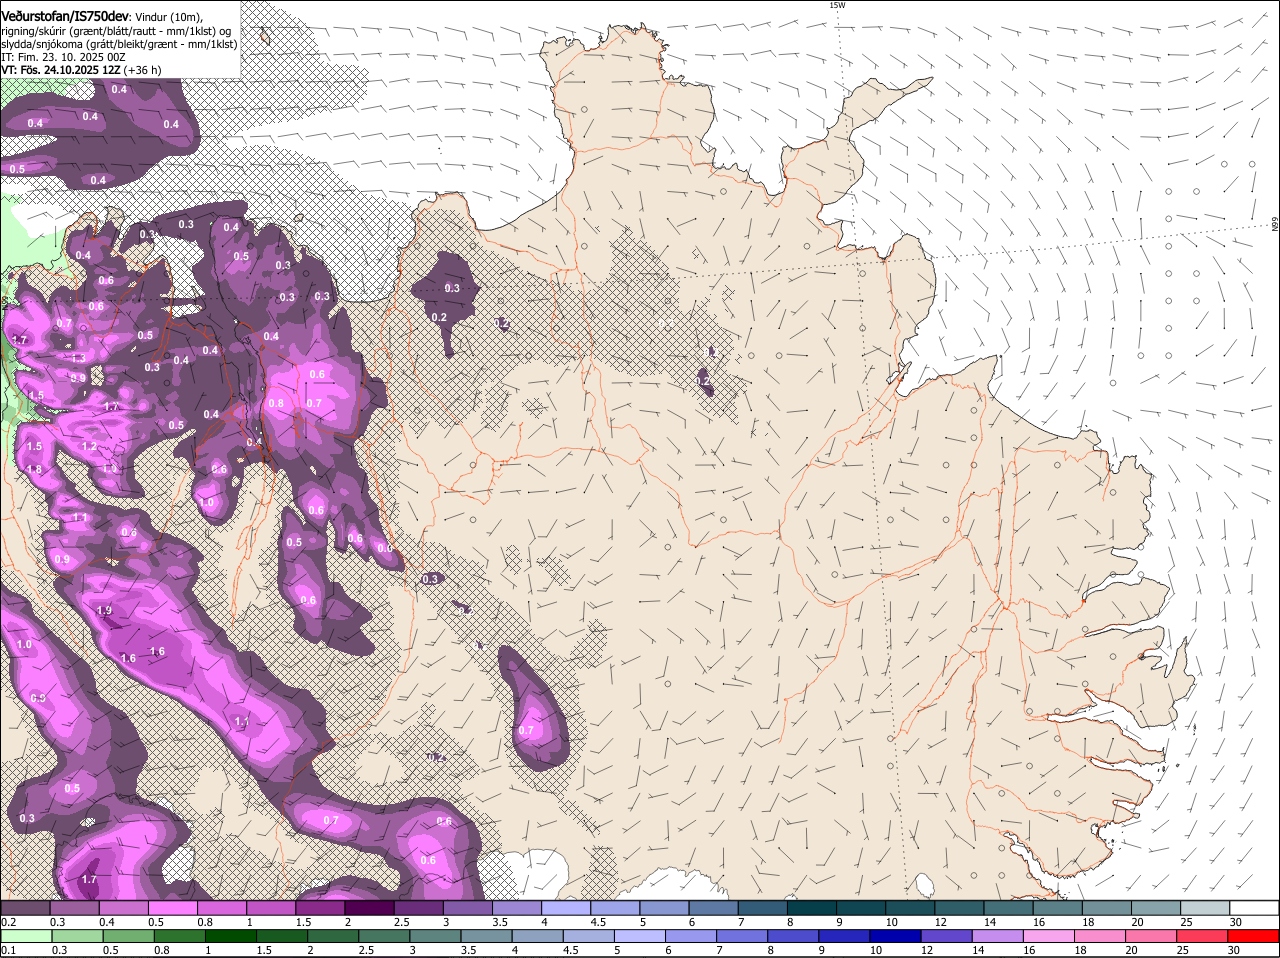Click the '1.3' precipitation value on the map
This screenshot has height=958, width=1280.
coord(78,357)
